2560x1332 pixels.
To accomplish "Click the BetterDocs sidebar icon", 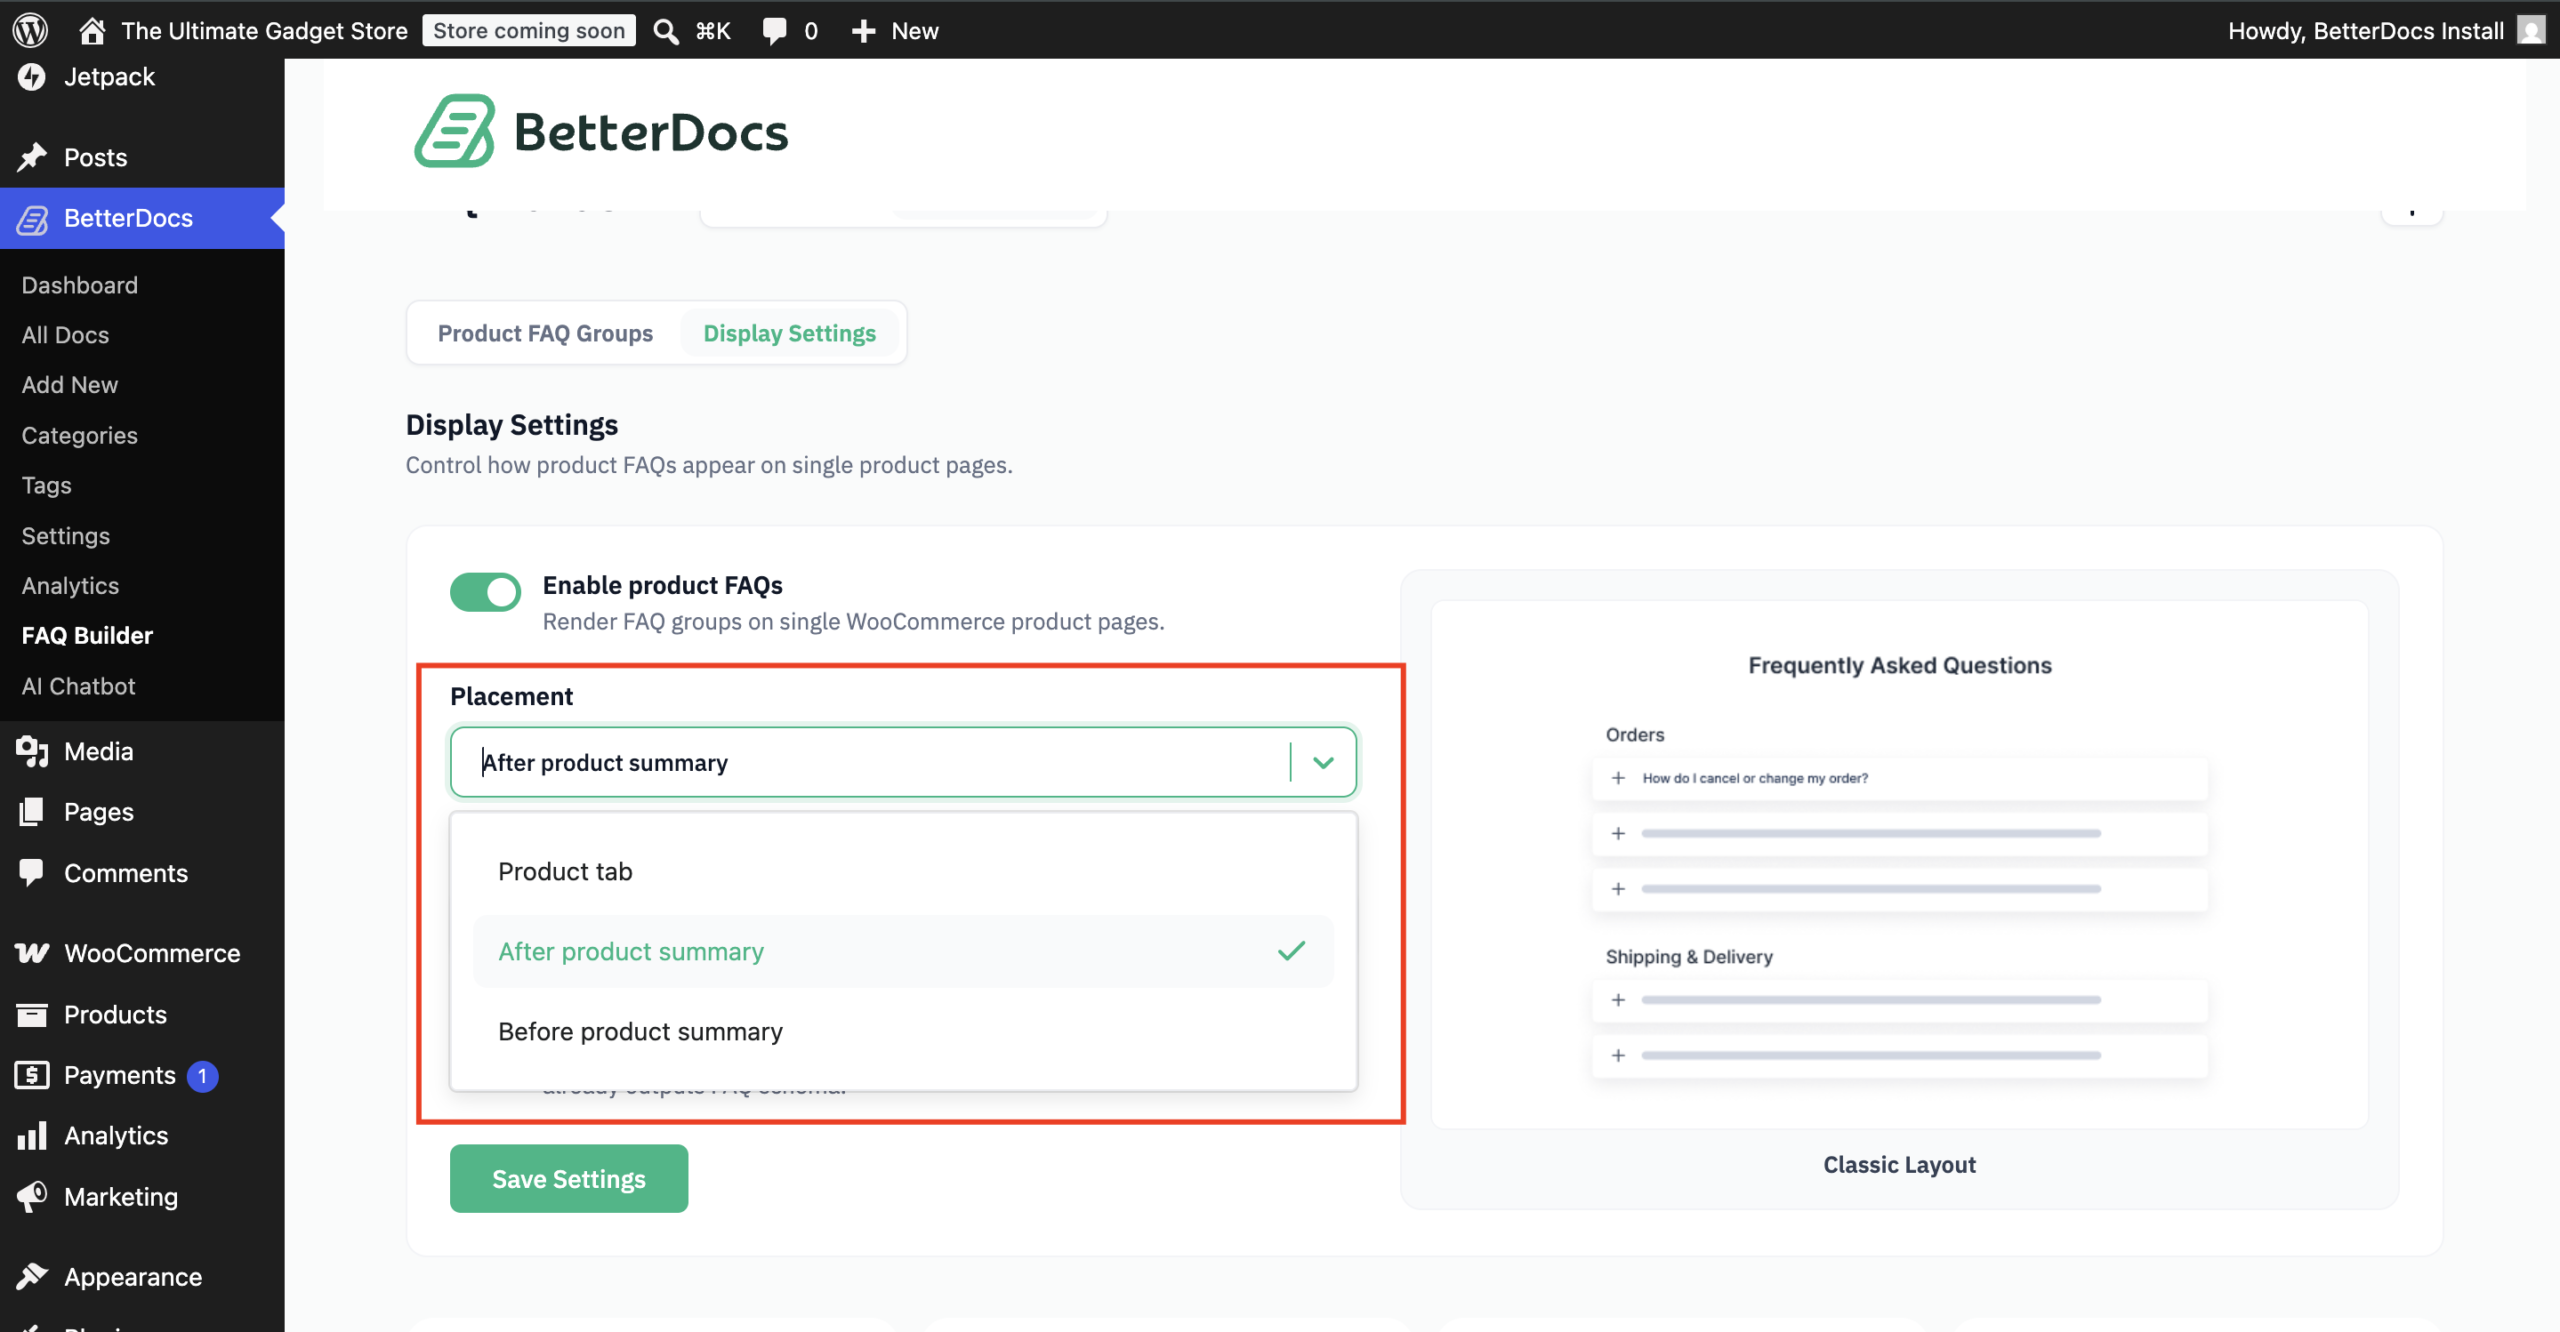I will coord(33,219).
